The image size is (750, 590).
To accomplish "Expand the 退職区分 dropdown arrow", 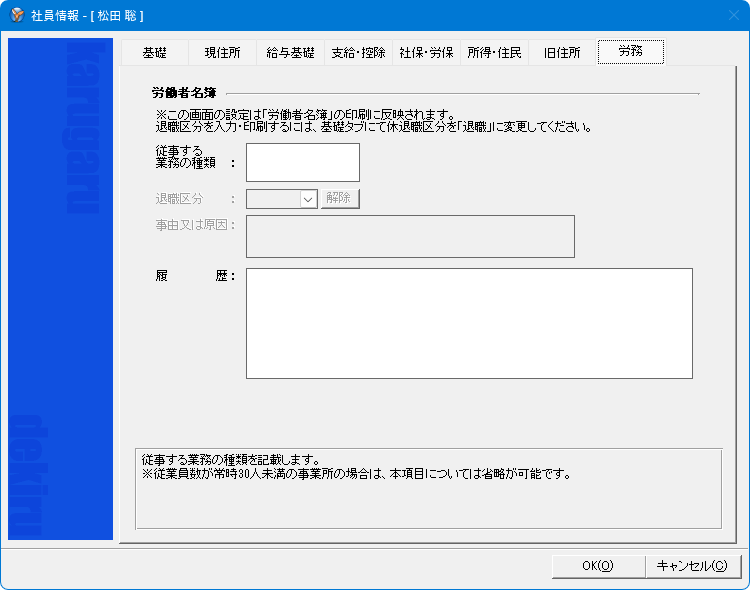I will (308, 199).
